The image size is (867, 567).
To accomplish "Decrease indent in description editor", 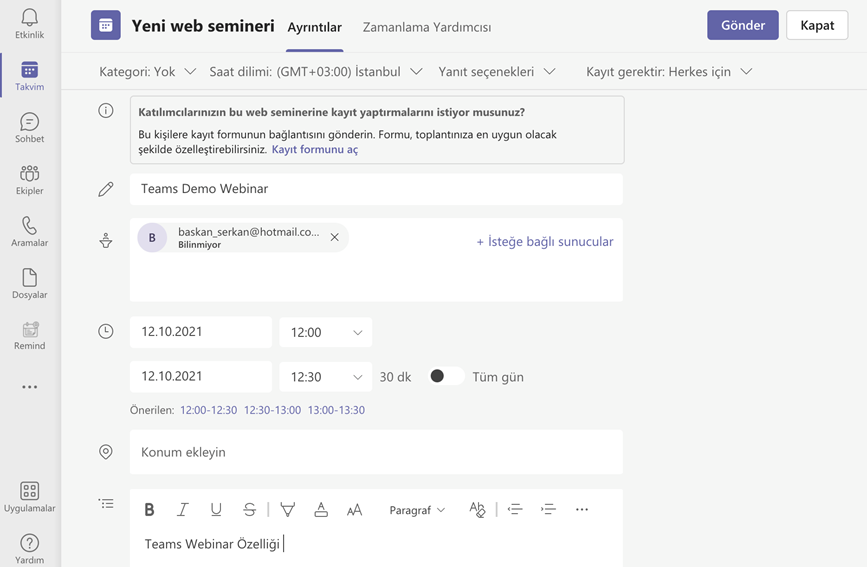I will 515,509.
